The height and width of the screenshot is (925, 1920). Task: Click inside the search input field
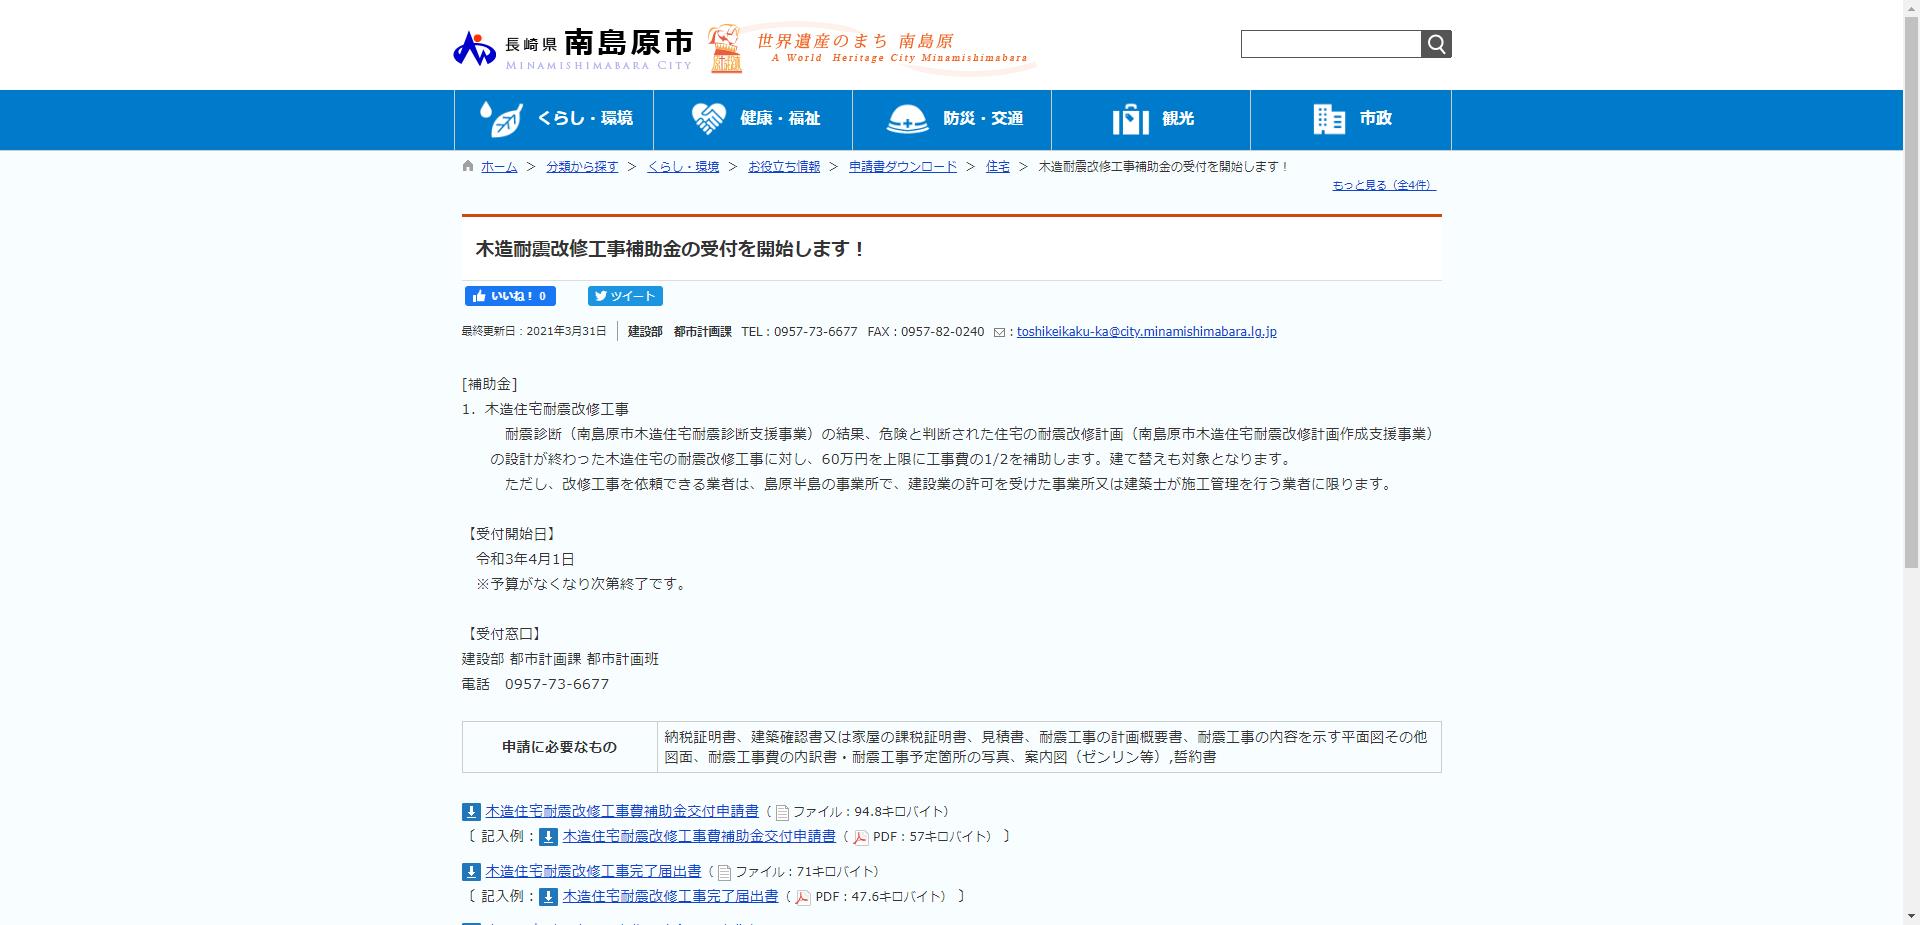pos(1330,44)
